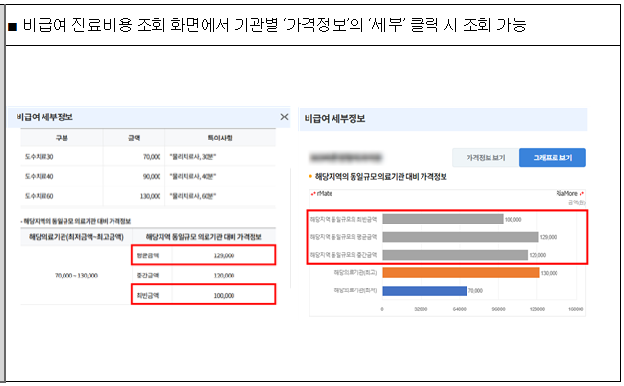The width and height of the screenshot is (624, 386).
Task: Click the 해당지역 동일규모의 최빈금액 chart label
Action: pos(343,219)
